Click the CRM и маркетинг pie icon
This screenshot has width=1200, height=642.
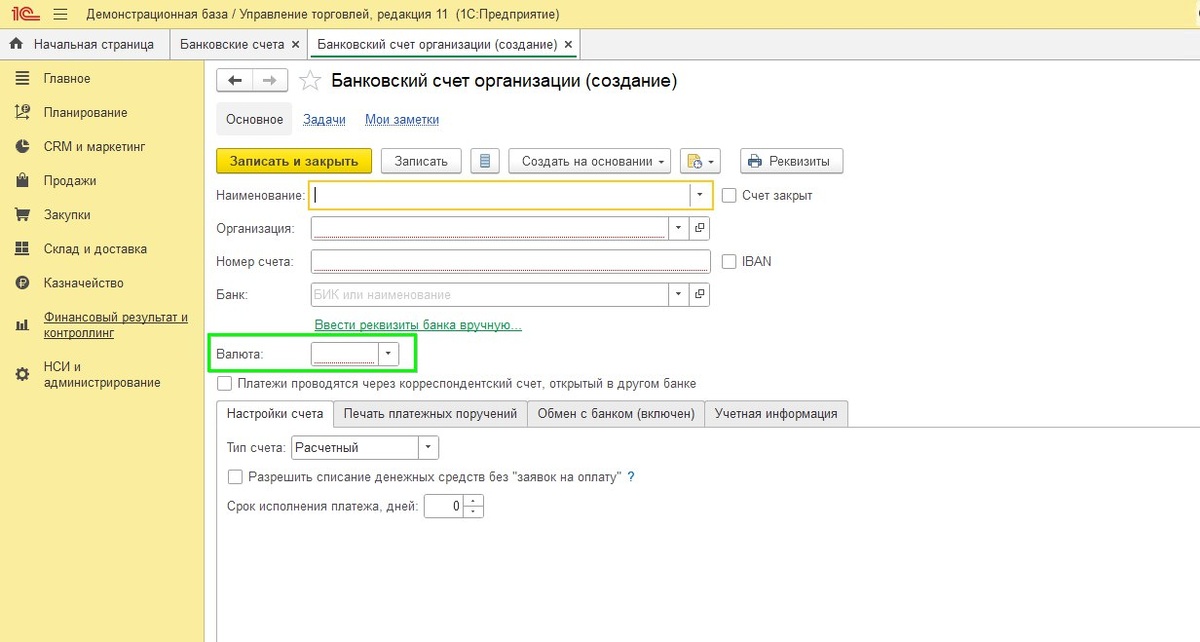(x=22, y=147)
